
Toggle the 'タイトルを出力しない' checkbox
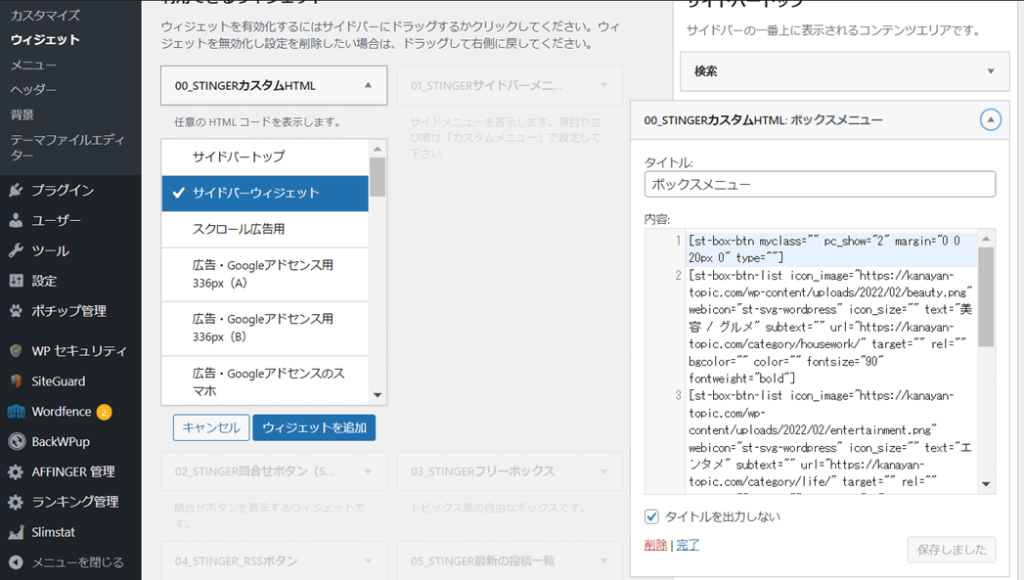(652, 517)
